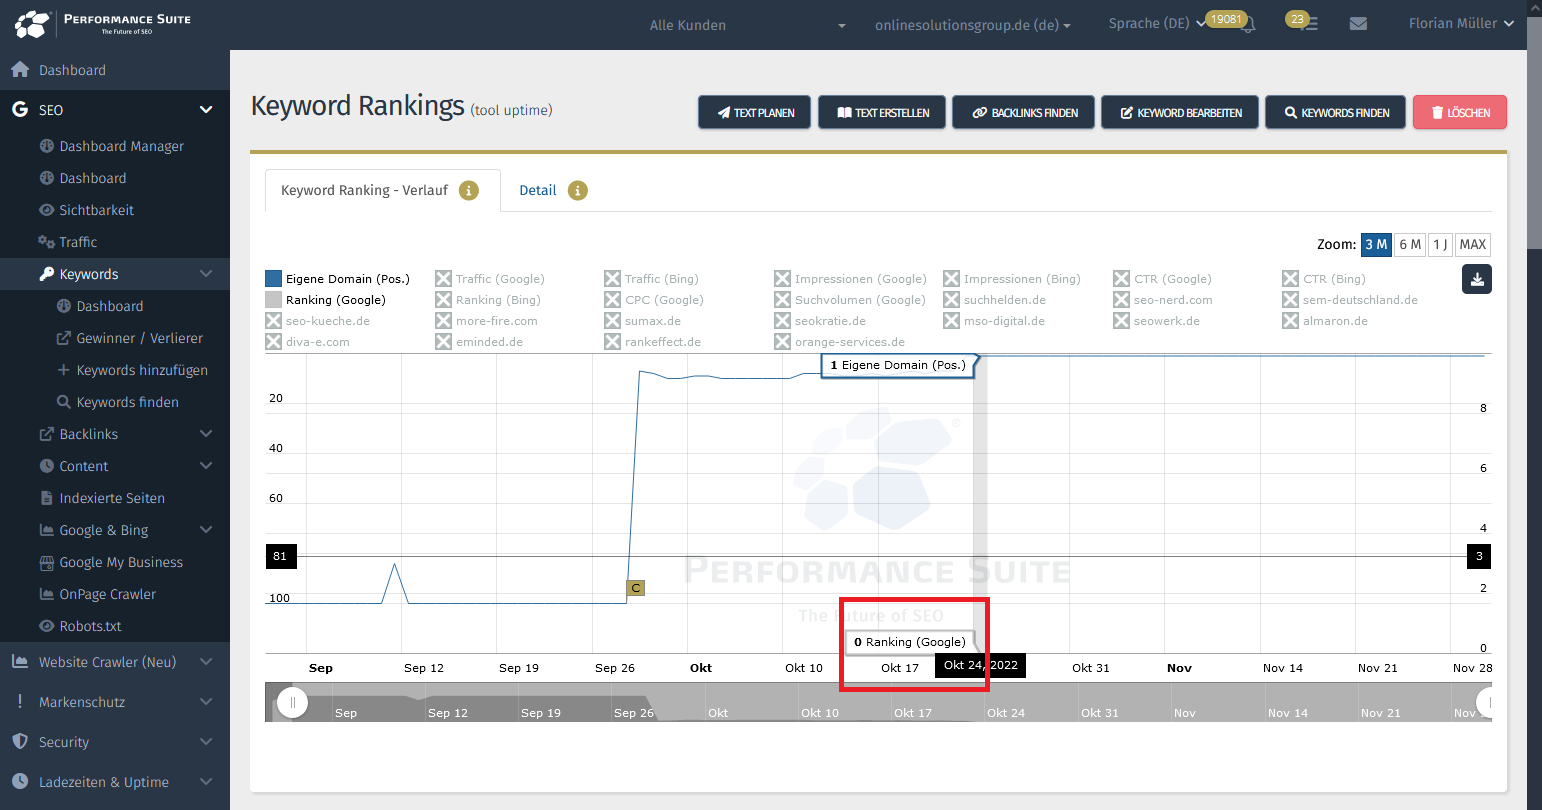
Task: Open the notifications bell icon
Action: (1248, 25)
